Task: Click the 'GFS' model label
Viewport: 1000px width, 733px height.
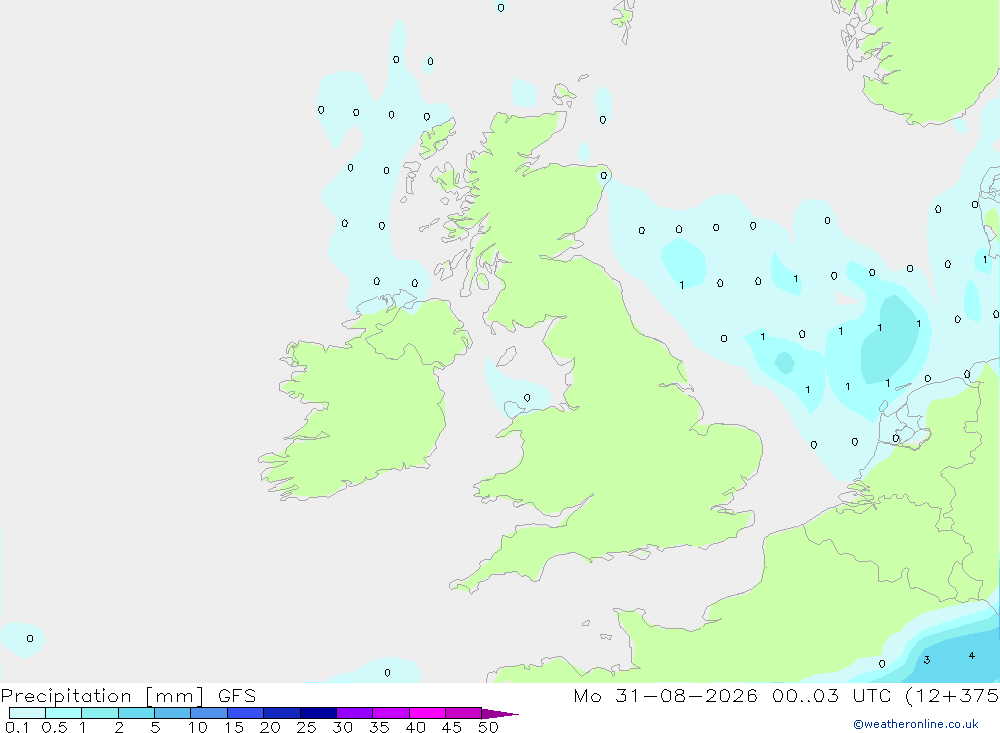Action: [237, 696]
